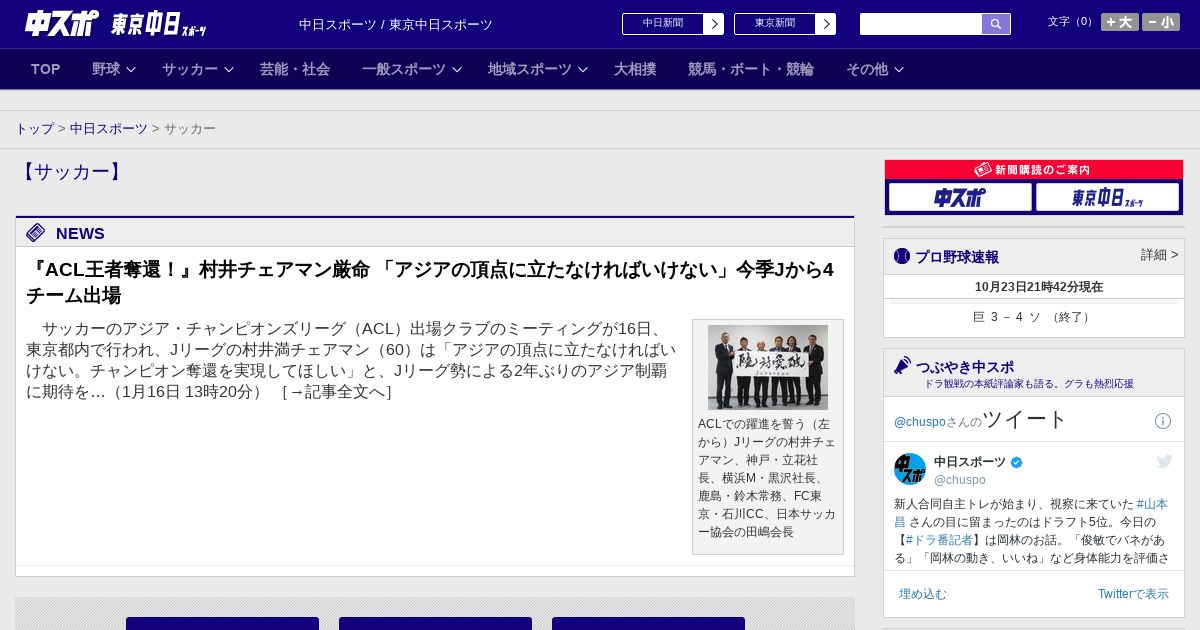Click the 中日スポーツ Twitter avatar

click(910, 469)
